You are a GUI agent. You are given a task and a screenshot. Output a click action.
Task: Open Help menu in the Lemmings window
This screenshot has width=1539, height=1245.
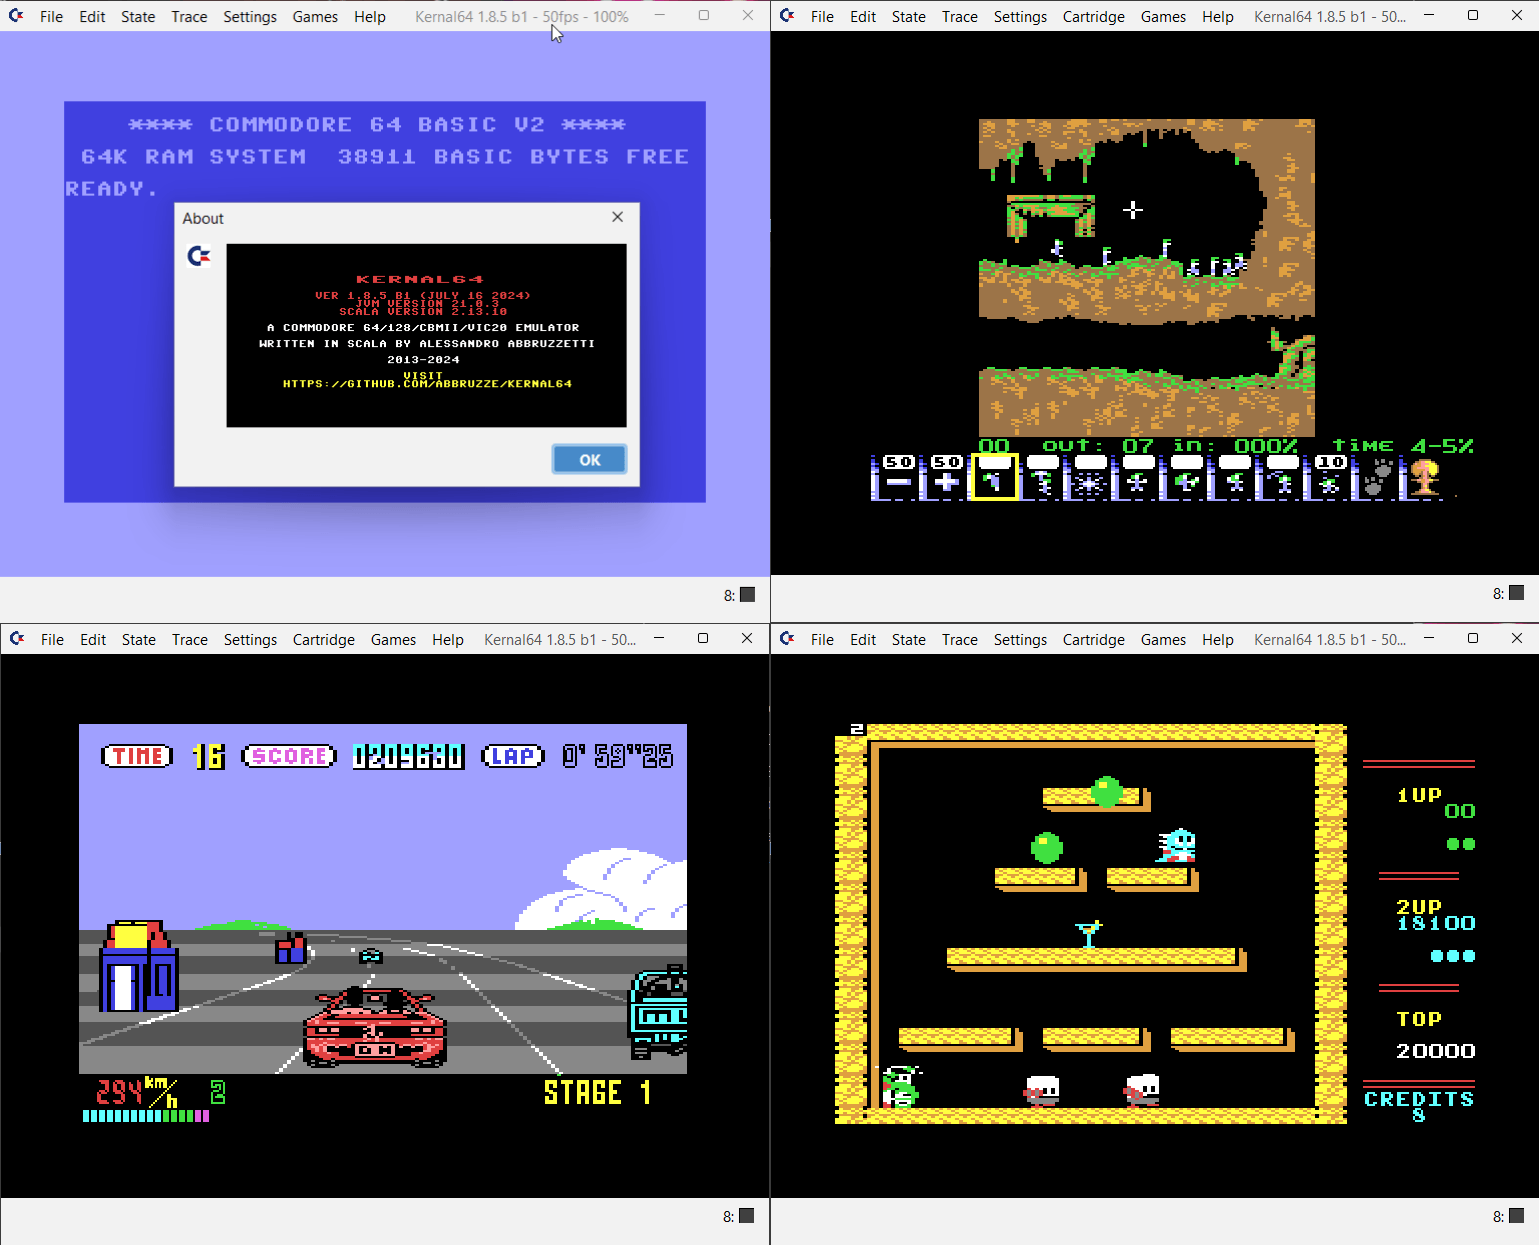(1218, 17)
